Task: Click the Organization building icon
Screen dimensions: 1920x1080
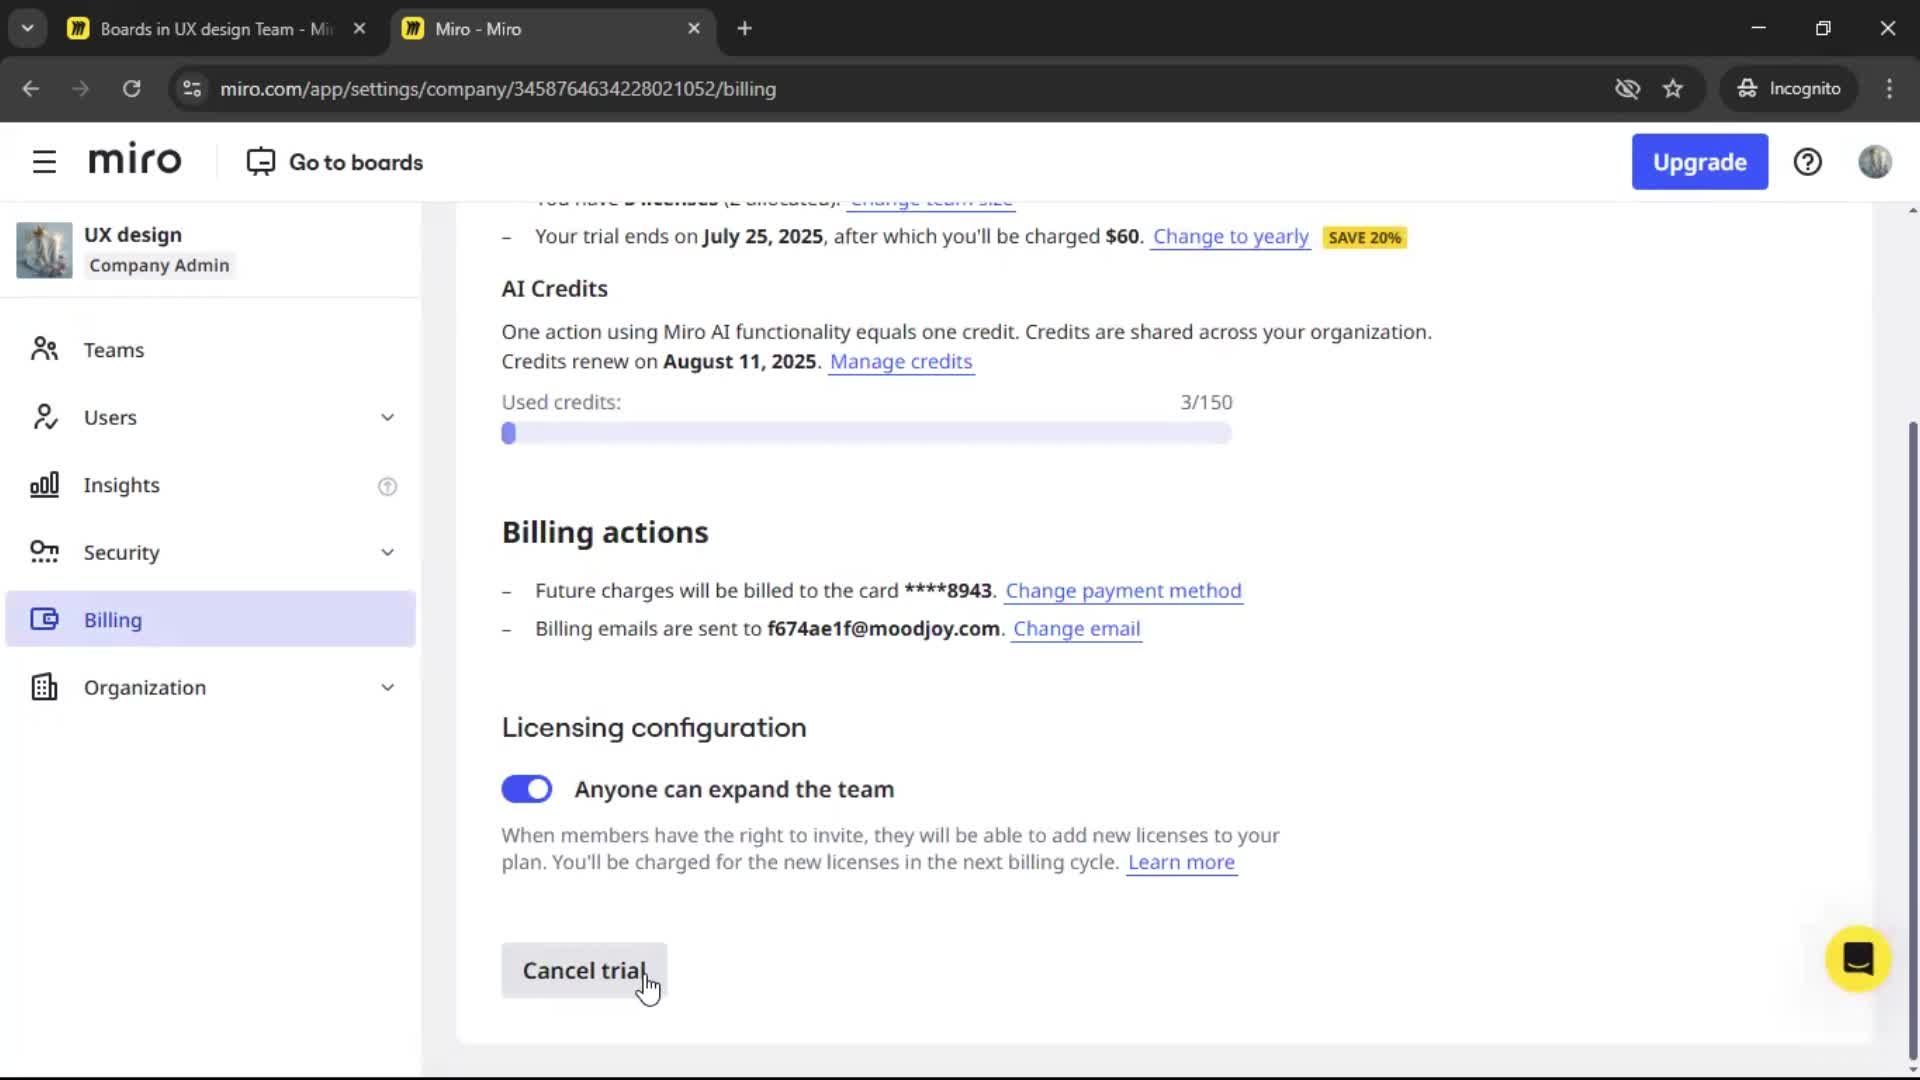Action: 44,687
